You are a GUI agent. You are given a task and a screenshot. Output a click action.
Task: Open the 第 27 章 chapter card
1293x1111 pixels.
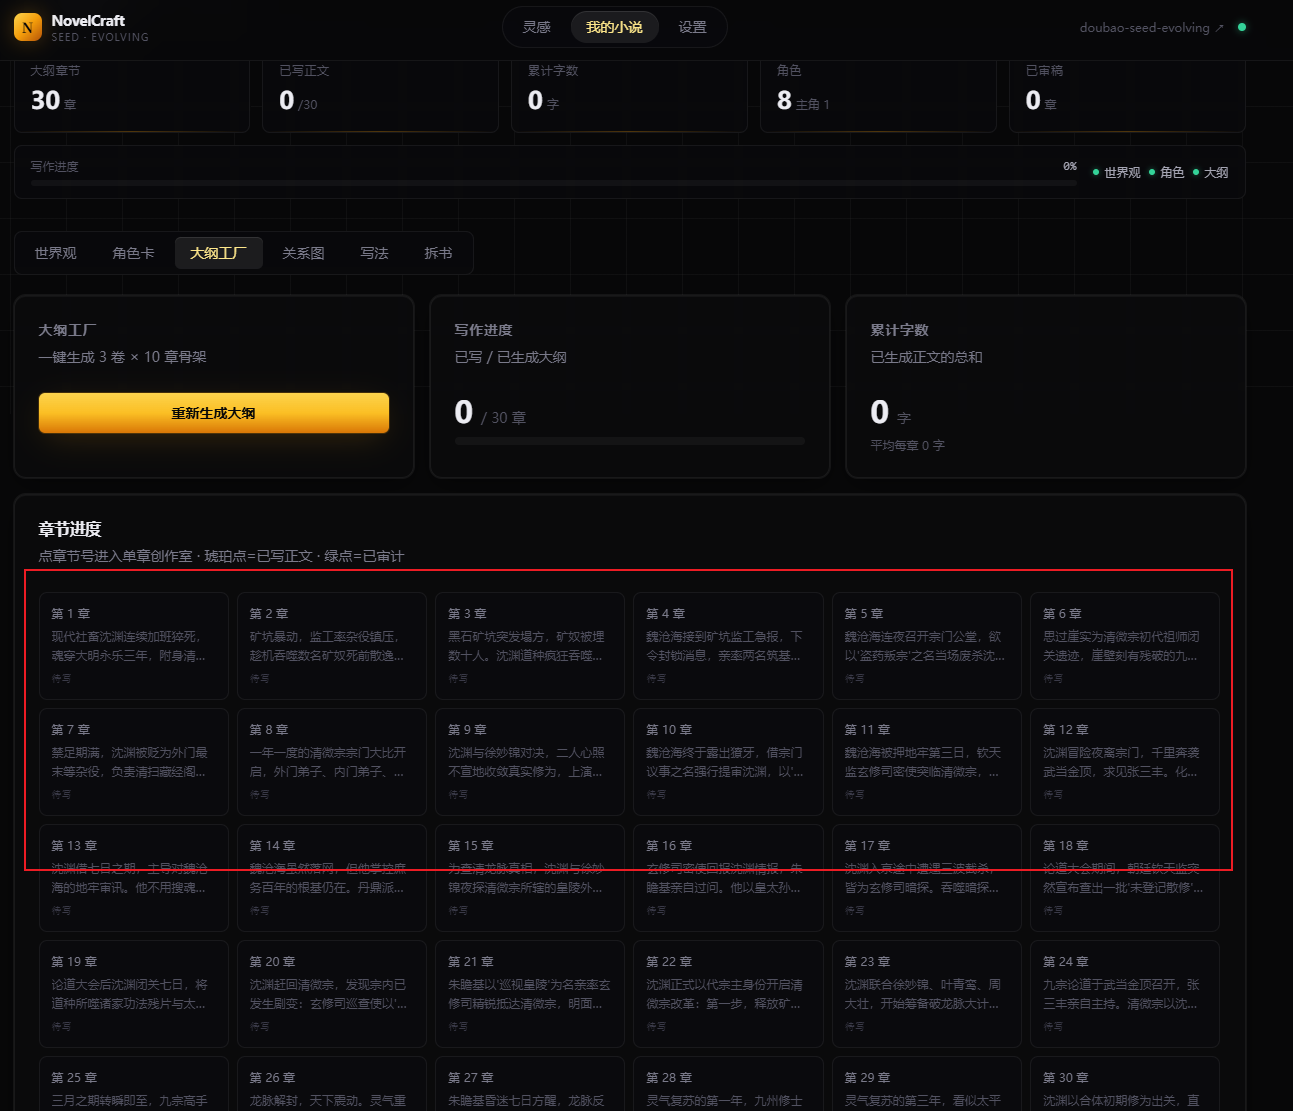530,1084
